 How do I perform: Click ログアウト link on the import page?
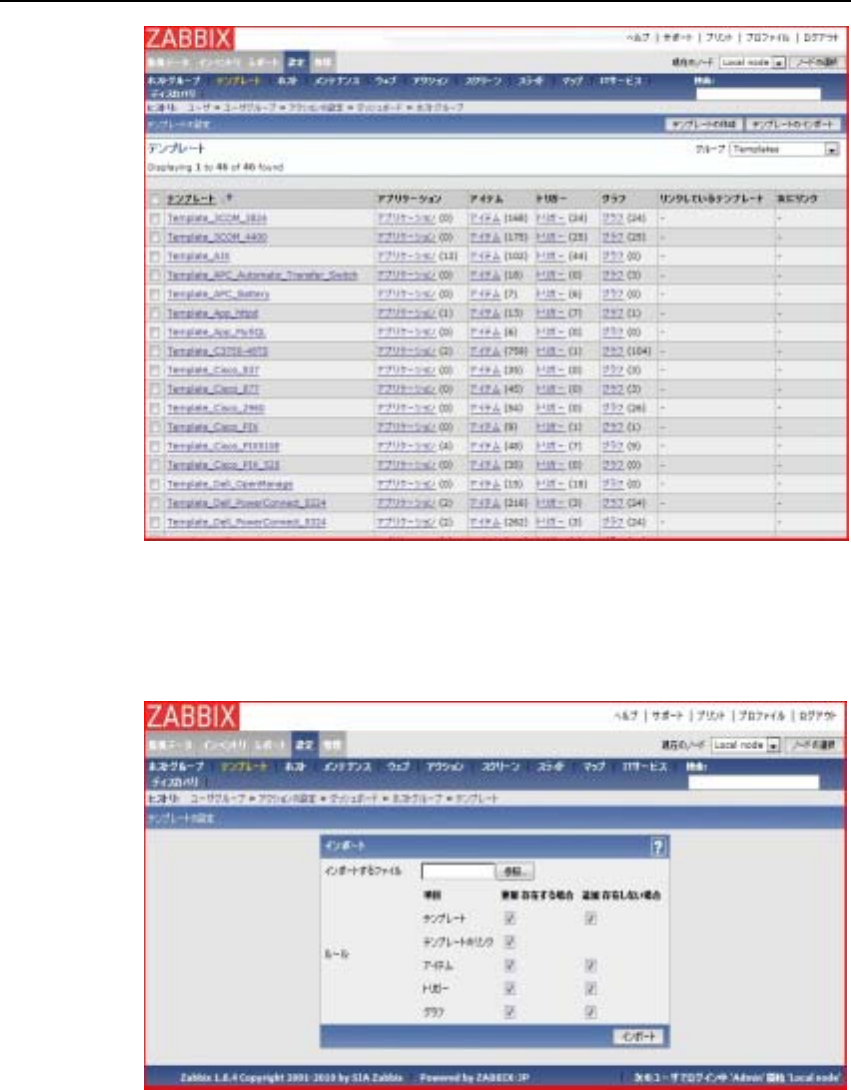818,715
